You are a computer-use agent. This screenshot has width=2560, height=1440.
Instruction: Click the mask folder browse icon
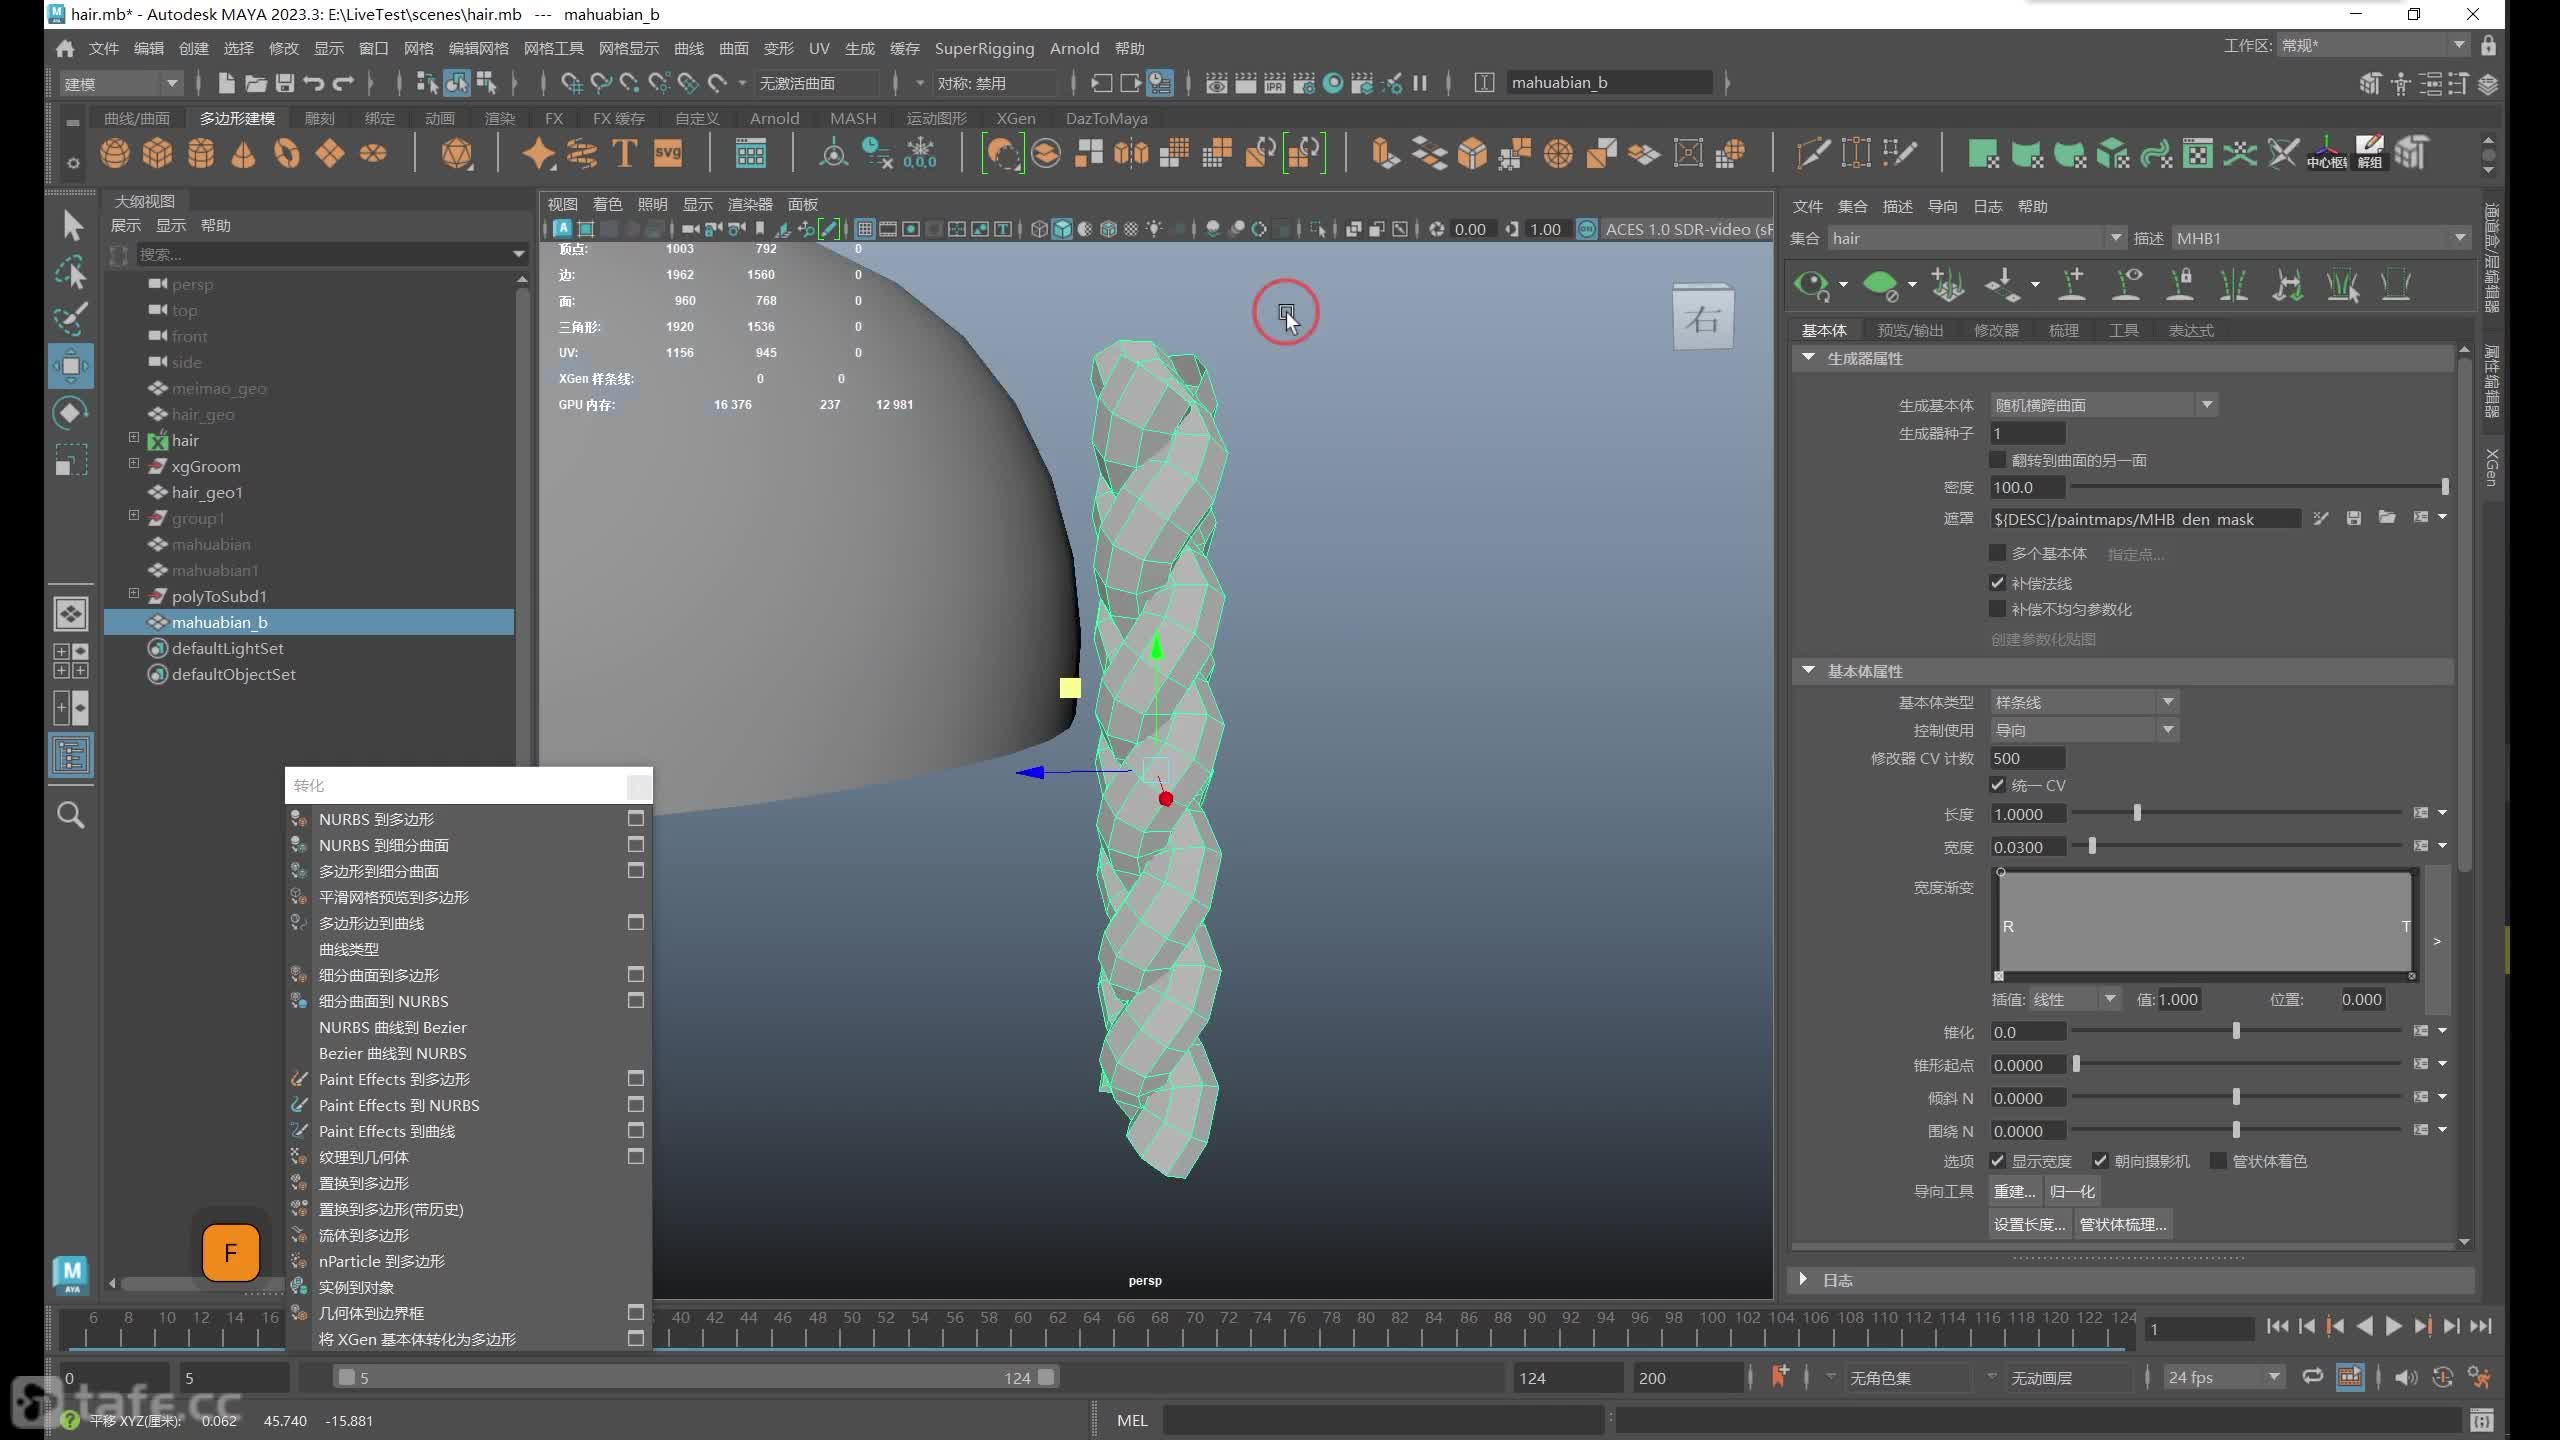pos(2387,518)
